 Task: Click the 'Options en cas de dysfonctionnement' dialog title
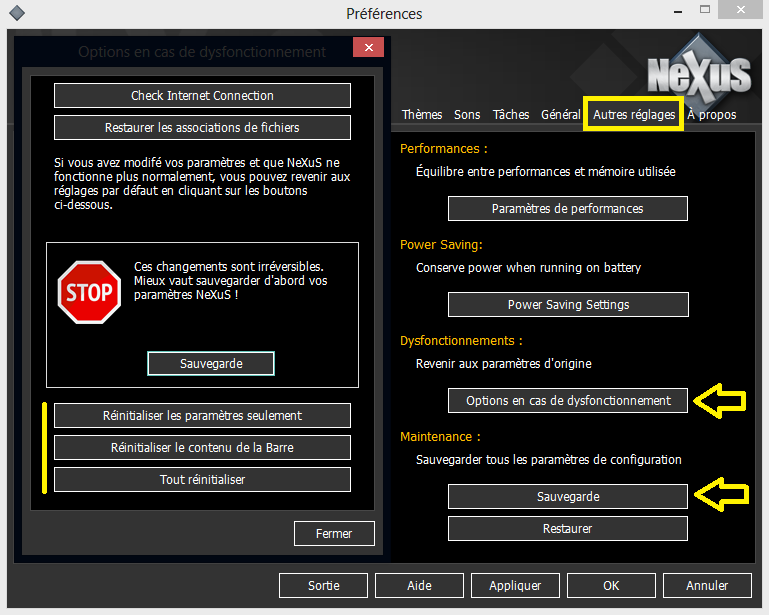pos(202,52)
